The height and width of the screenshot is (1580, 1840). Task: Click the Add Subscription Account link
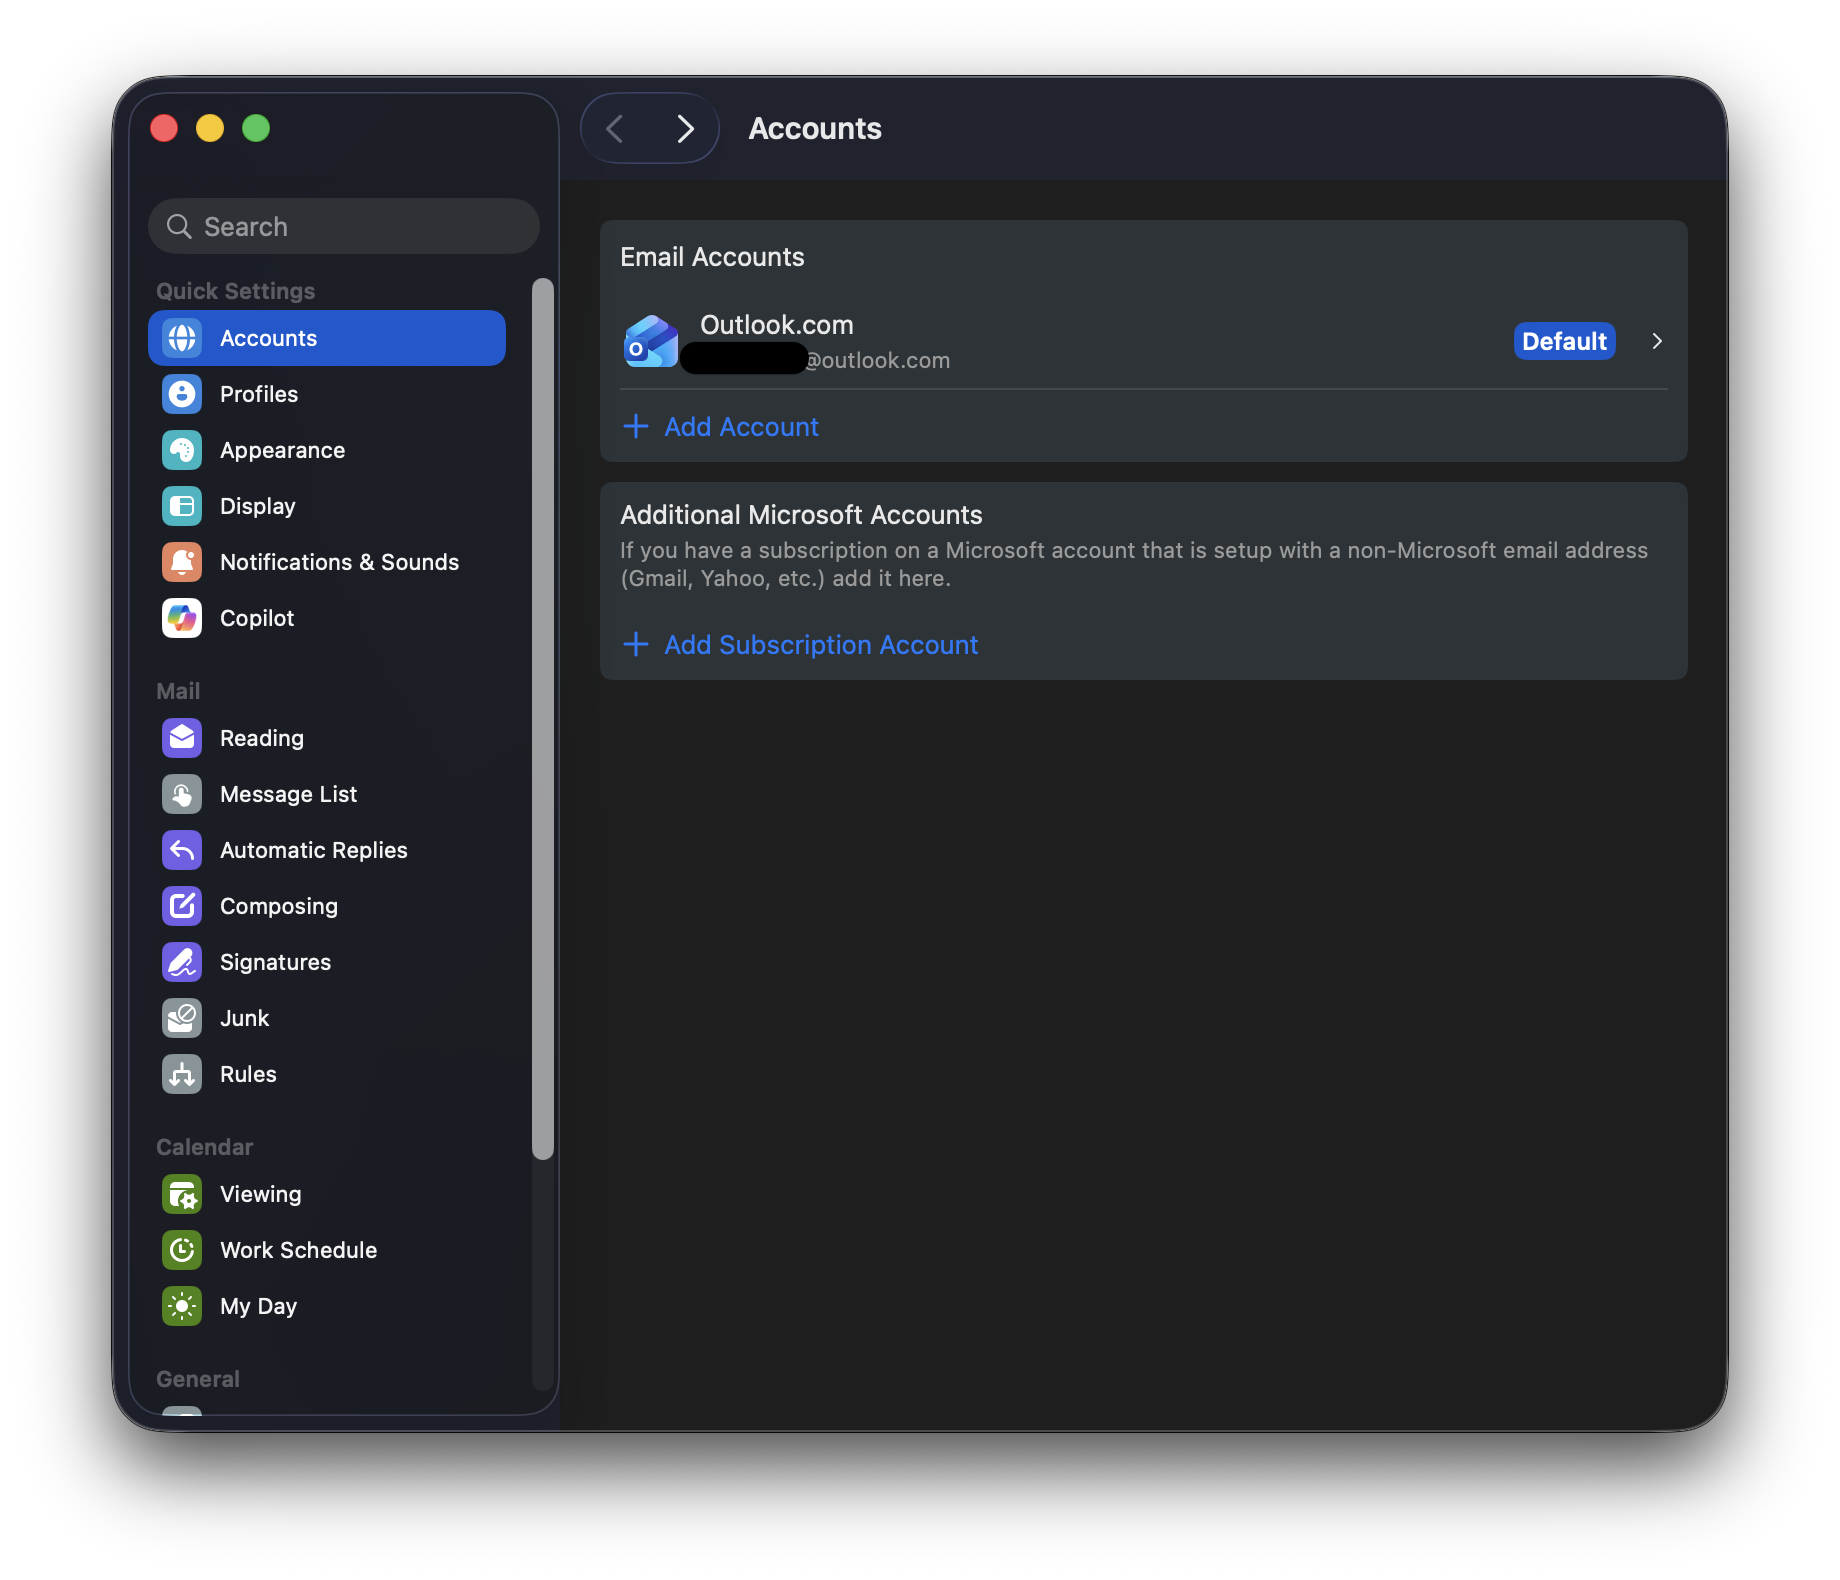[x=821, y=645]
